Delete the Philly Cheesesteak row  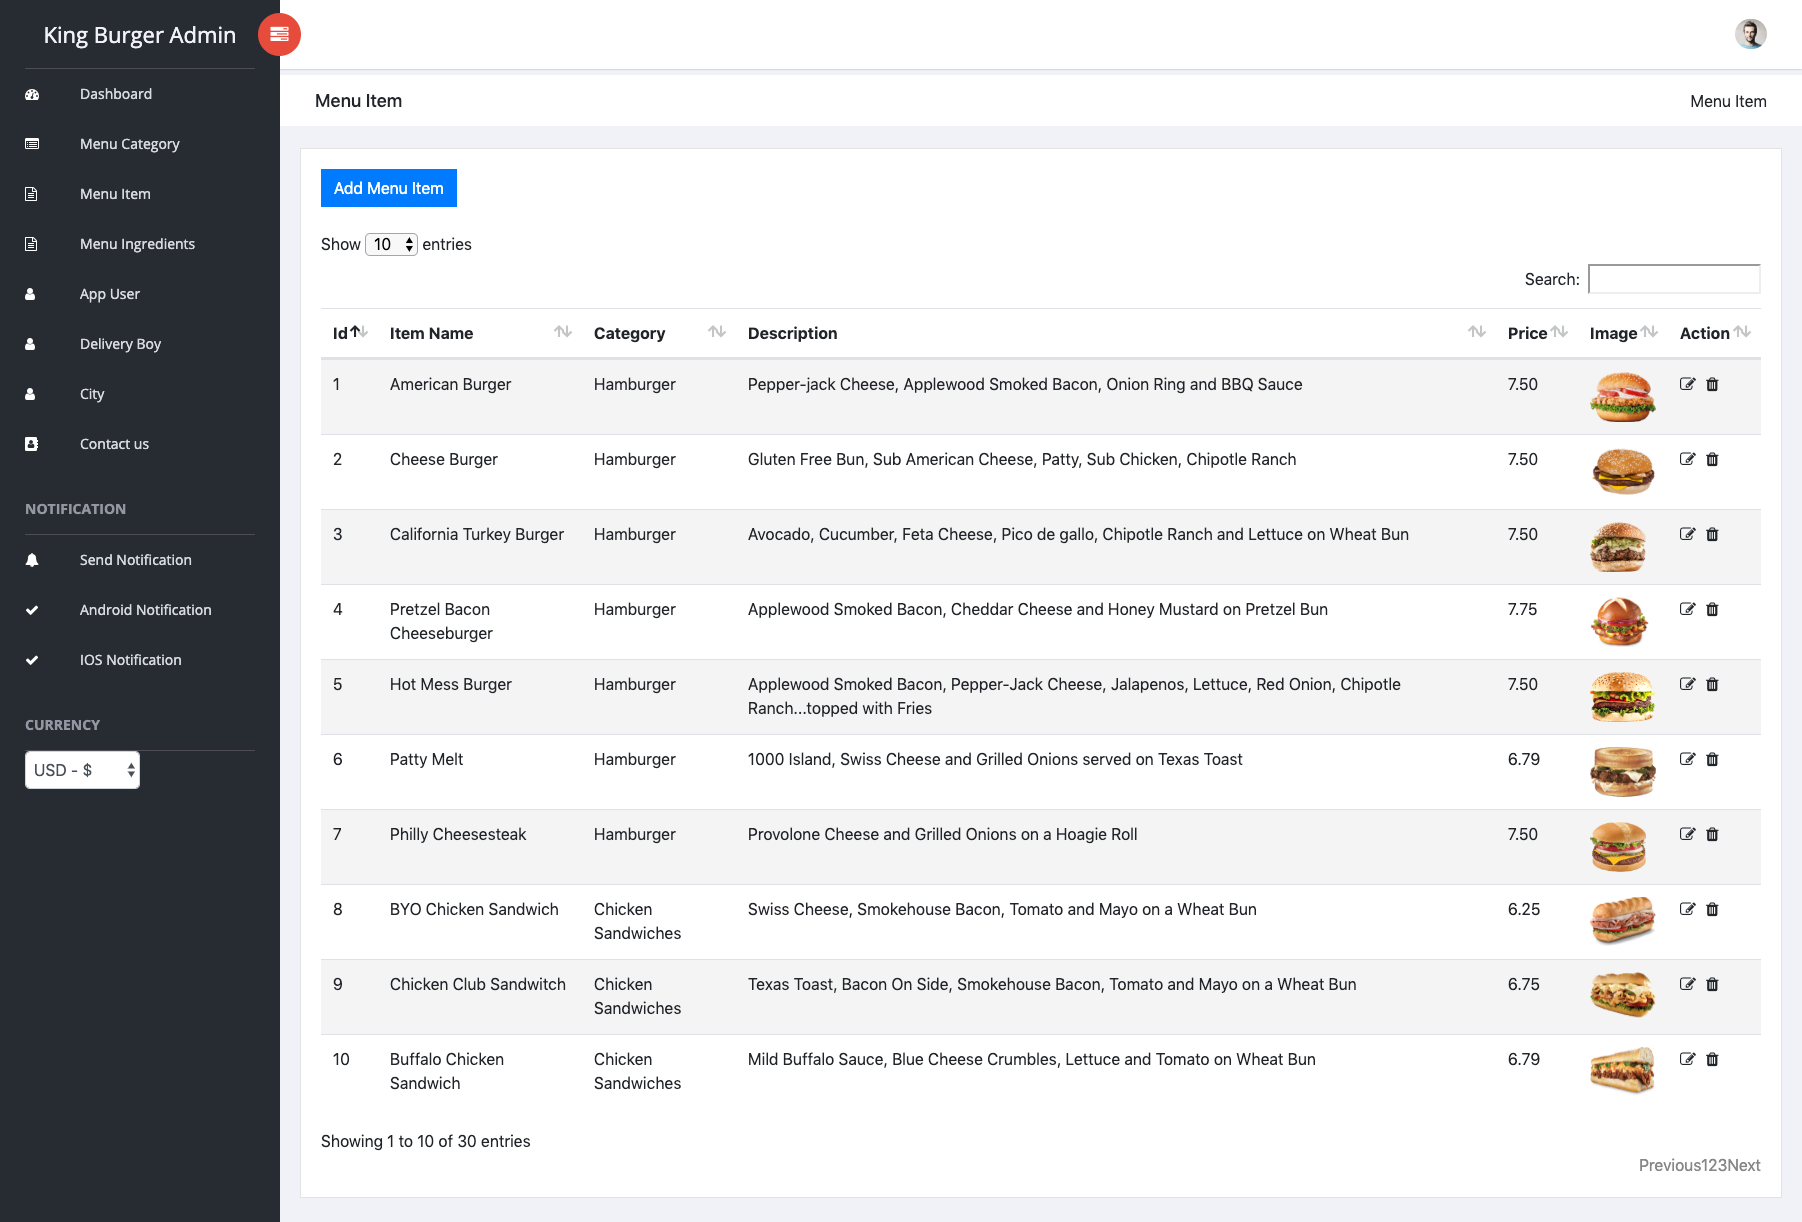pos(1712,834)
